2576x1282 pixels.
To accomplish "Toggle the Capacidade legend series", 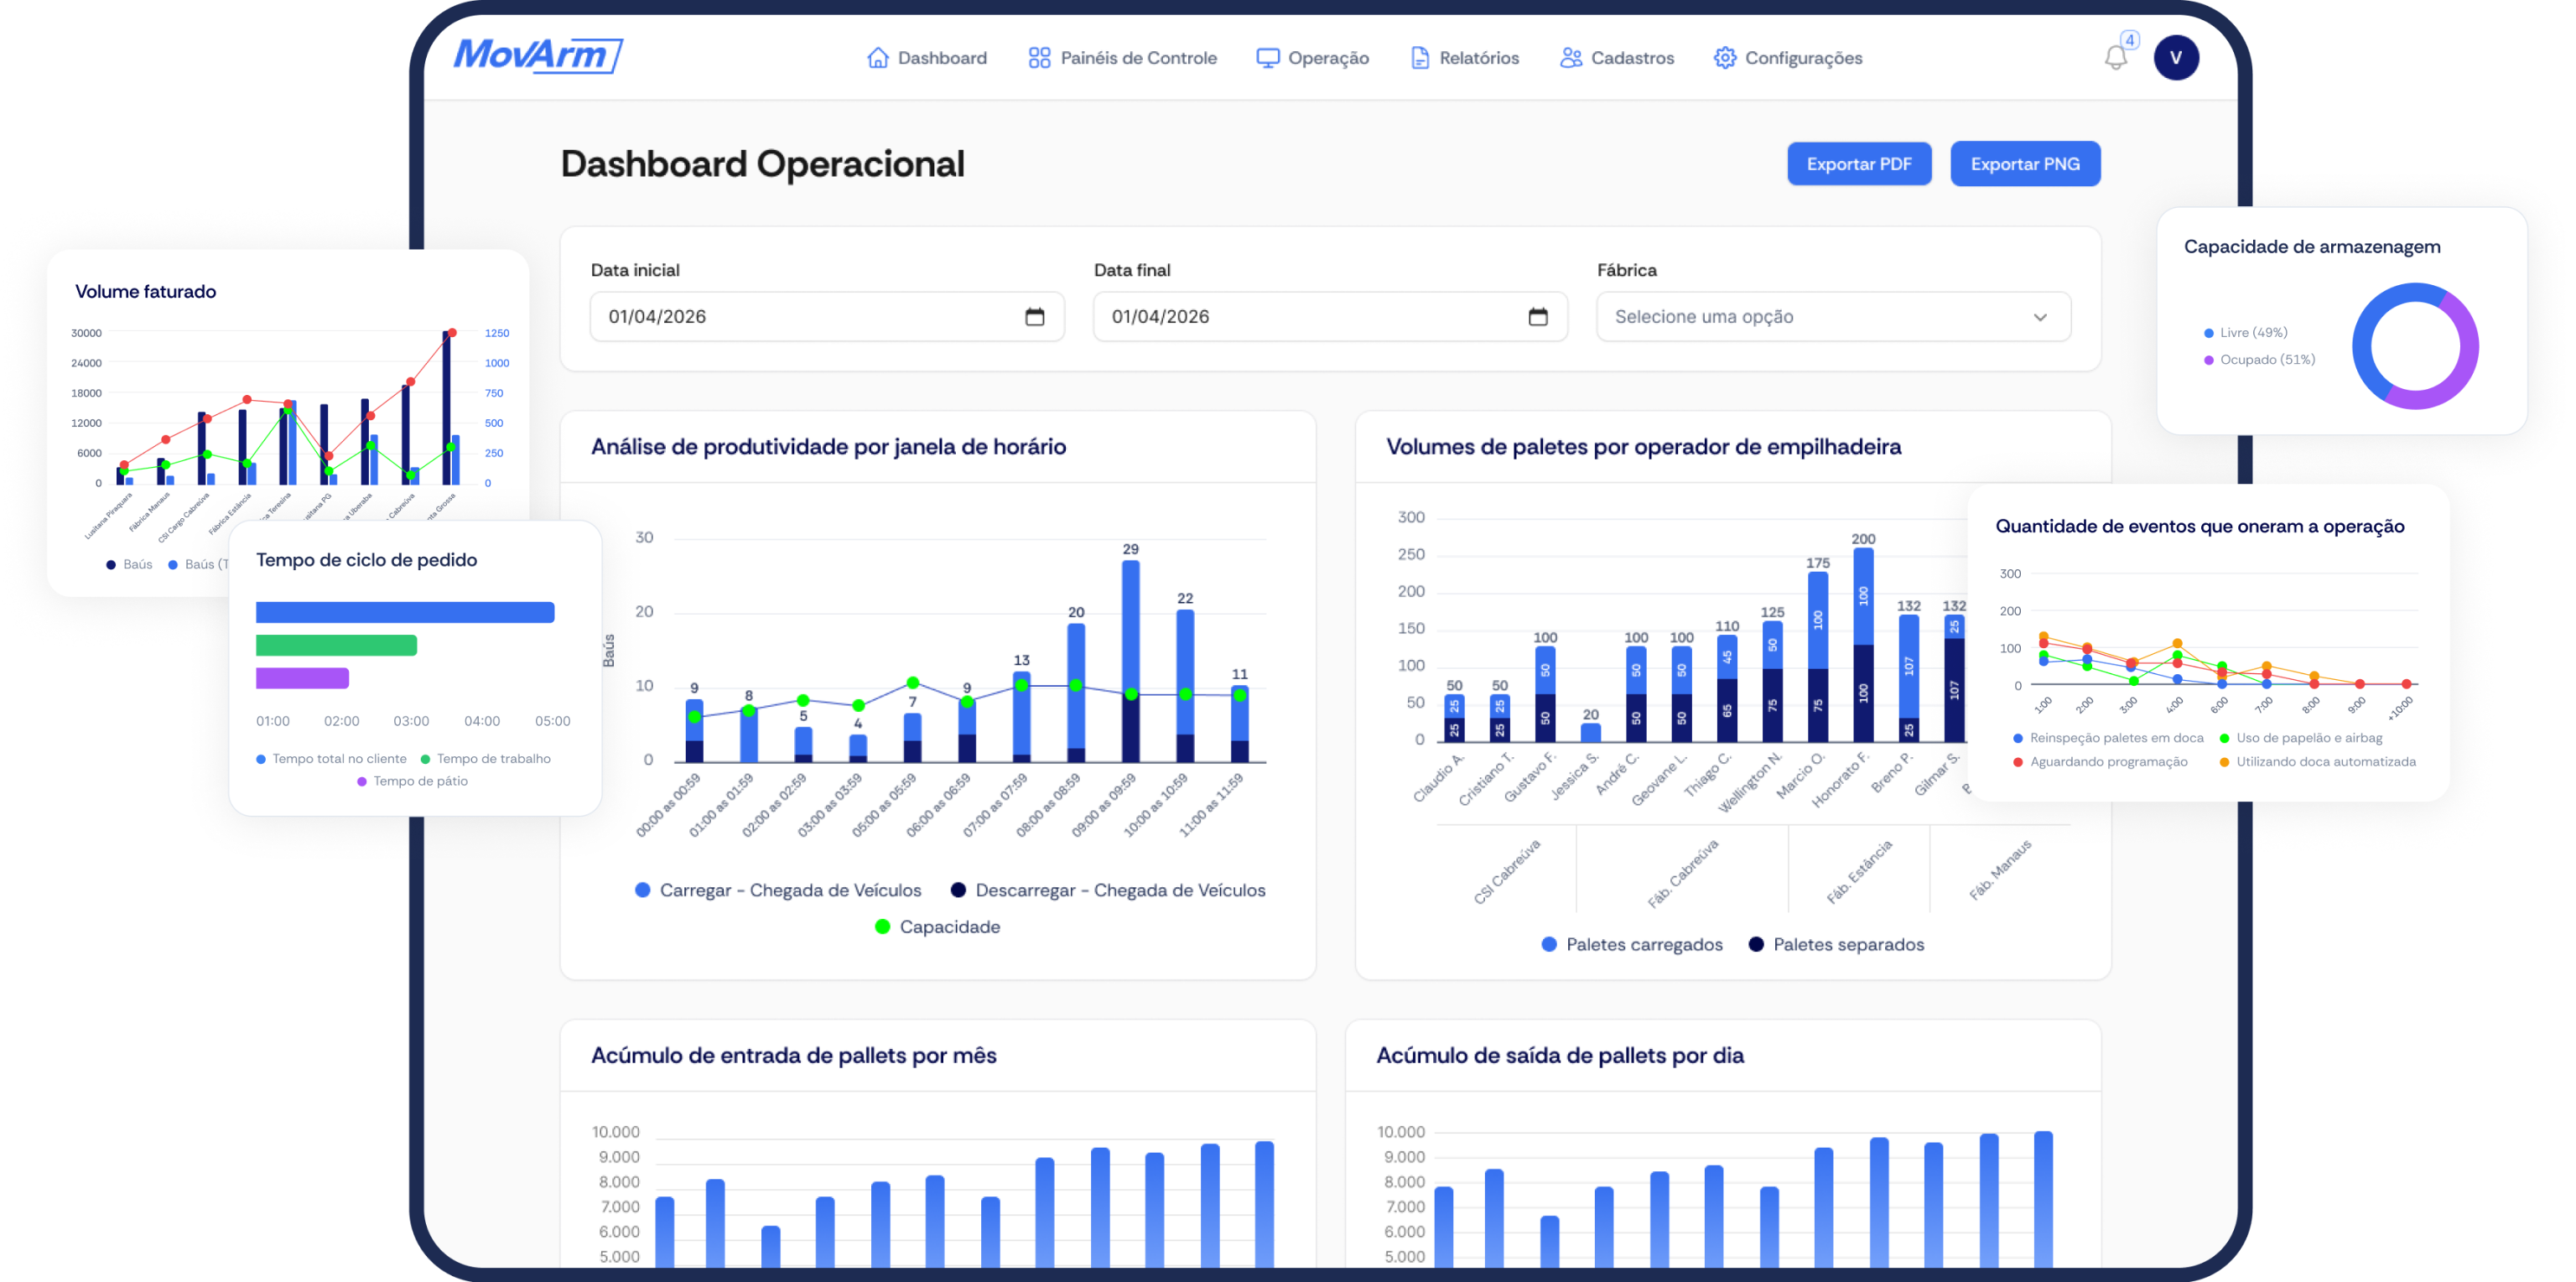I will tap(937, 927).
